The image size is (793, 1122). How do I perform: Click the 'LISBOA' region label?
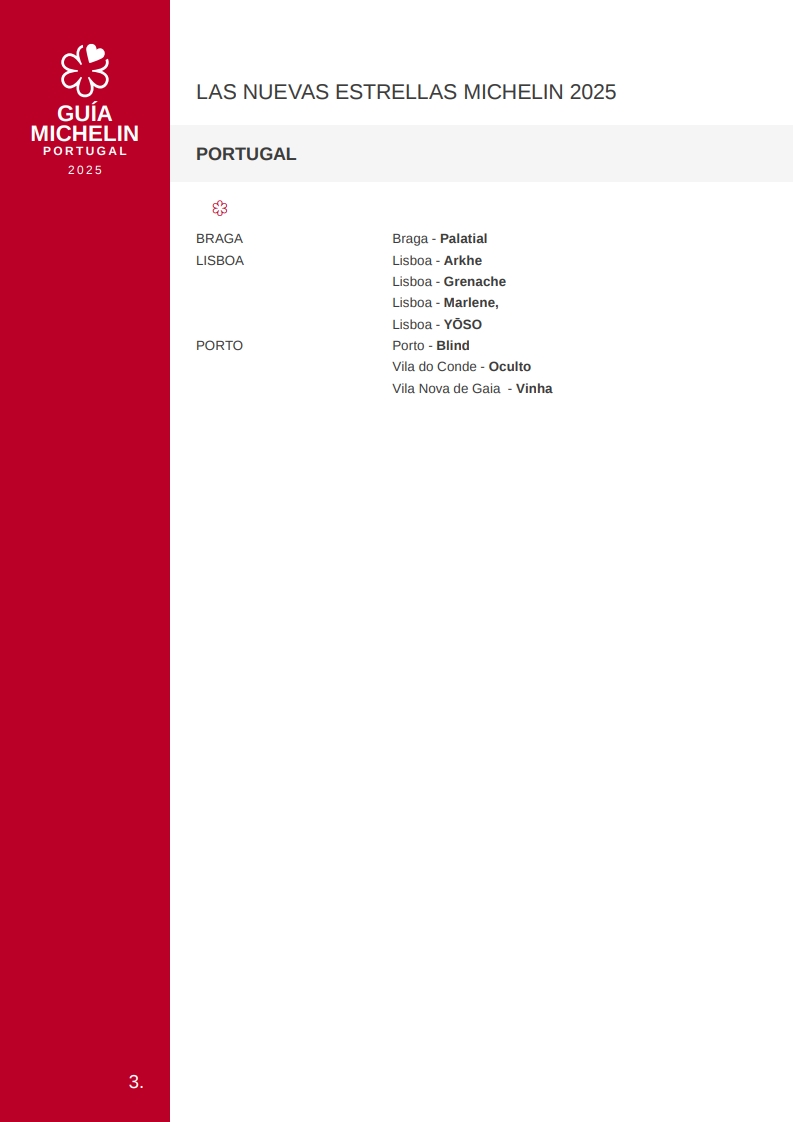pos(220,260)
